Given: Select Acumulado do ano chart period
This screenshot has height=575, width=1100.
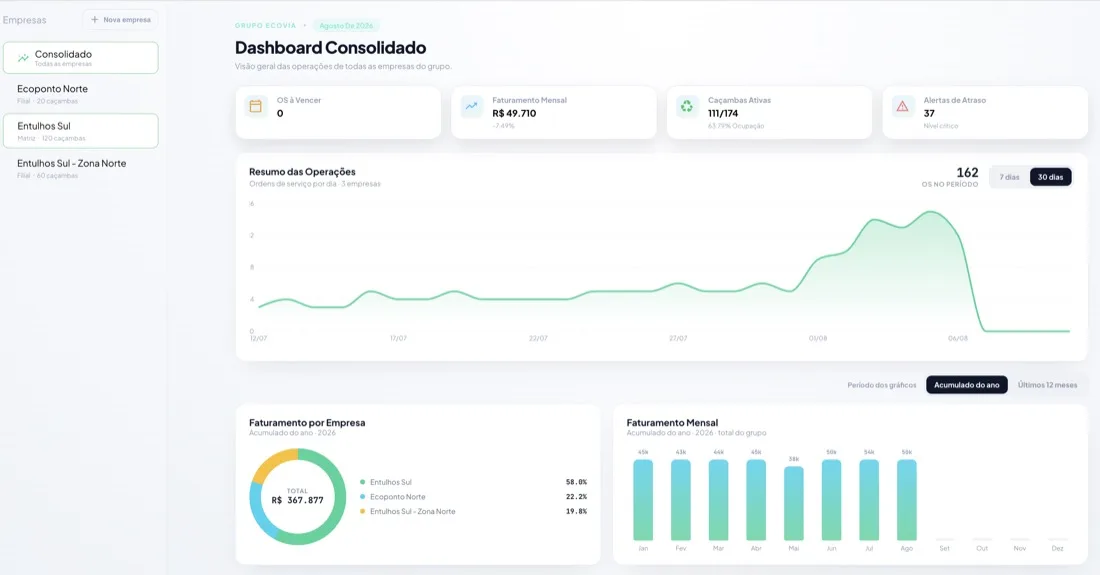Looking at the screenshot, I should point(967,385).
